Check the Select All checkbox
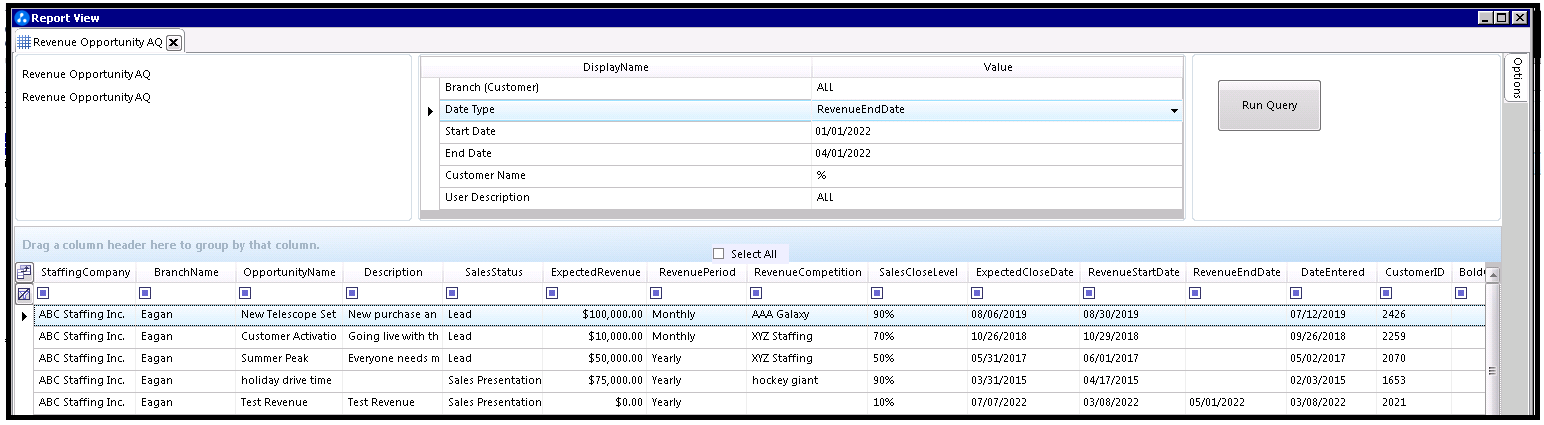This screenshot has height=425, width=1544. (718, 253)
